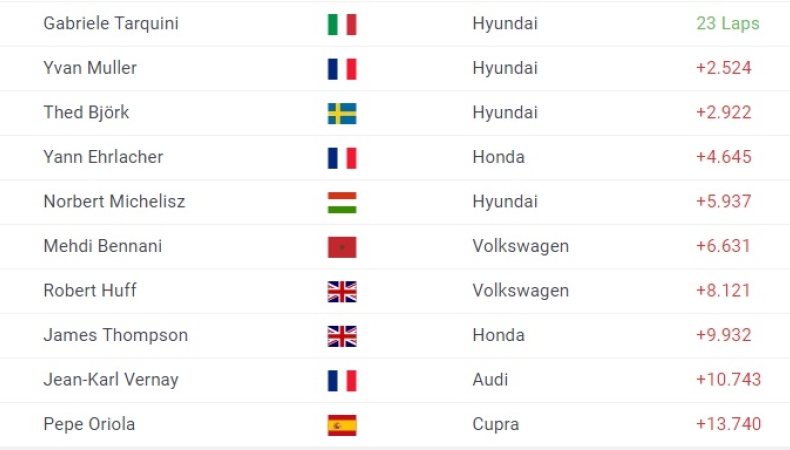Screen dimensions: 790x450
Task: Click the Spanish flag next to Pepe Oriola
Action: [342, 425]
